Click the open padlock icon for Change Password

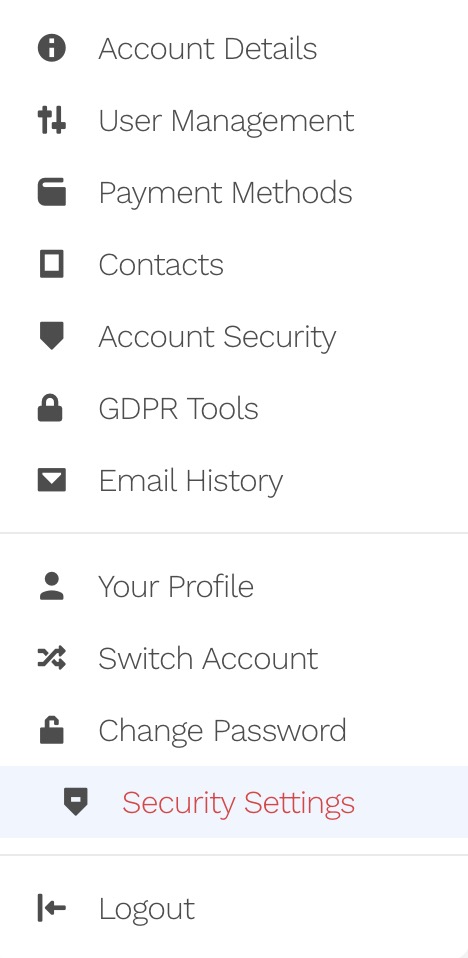51,729
